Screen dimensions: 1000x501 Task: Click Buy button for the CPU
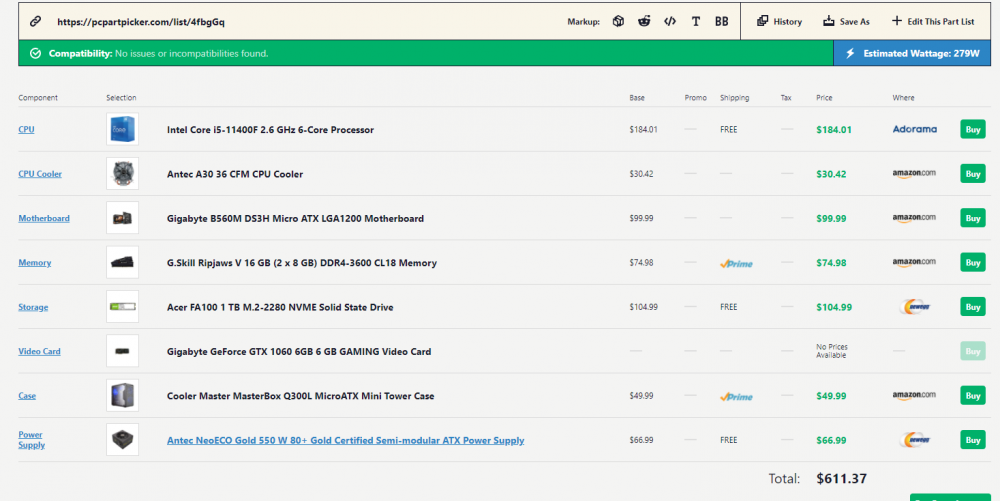(973, 129)
